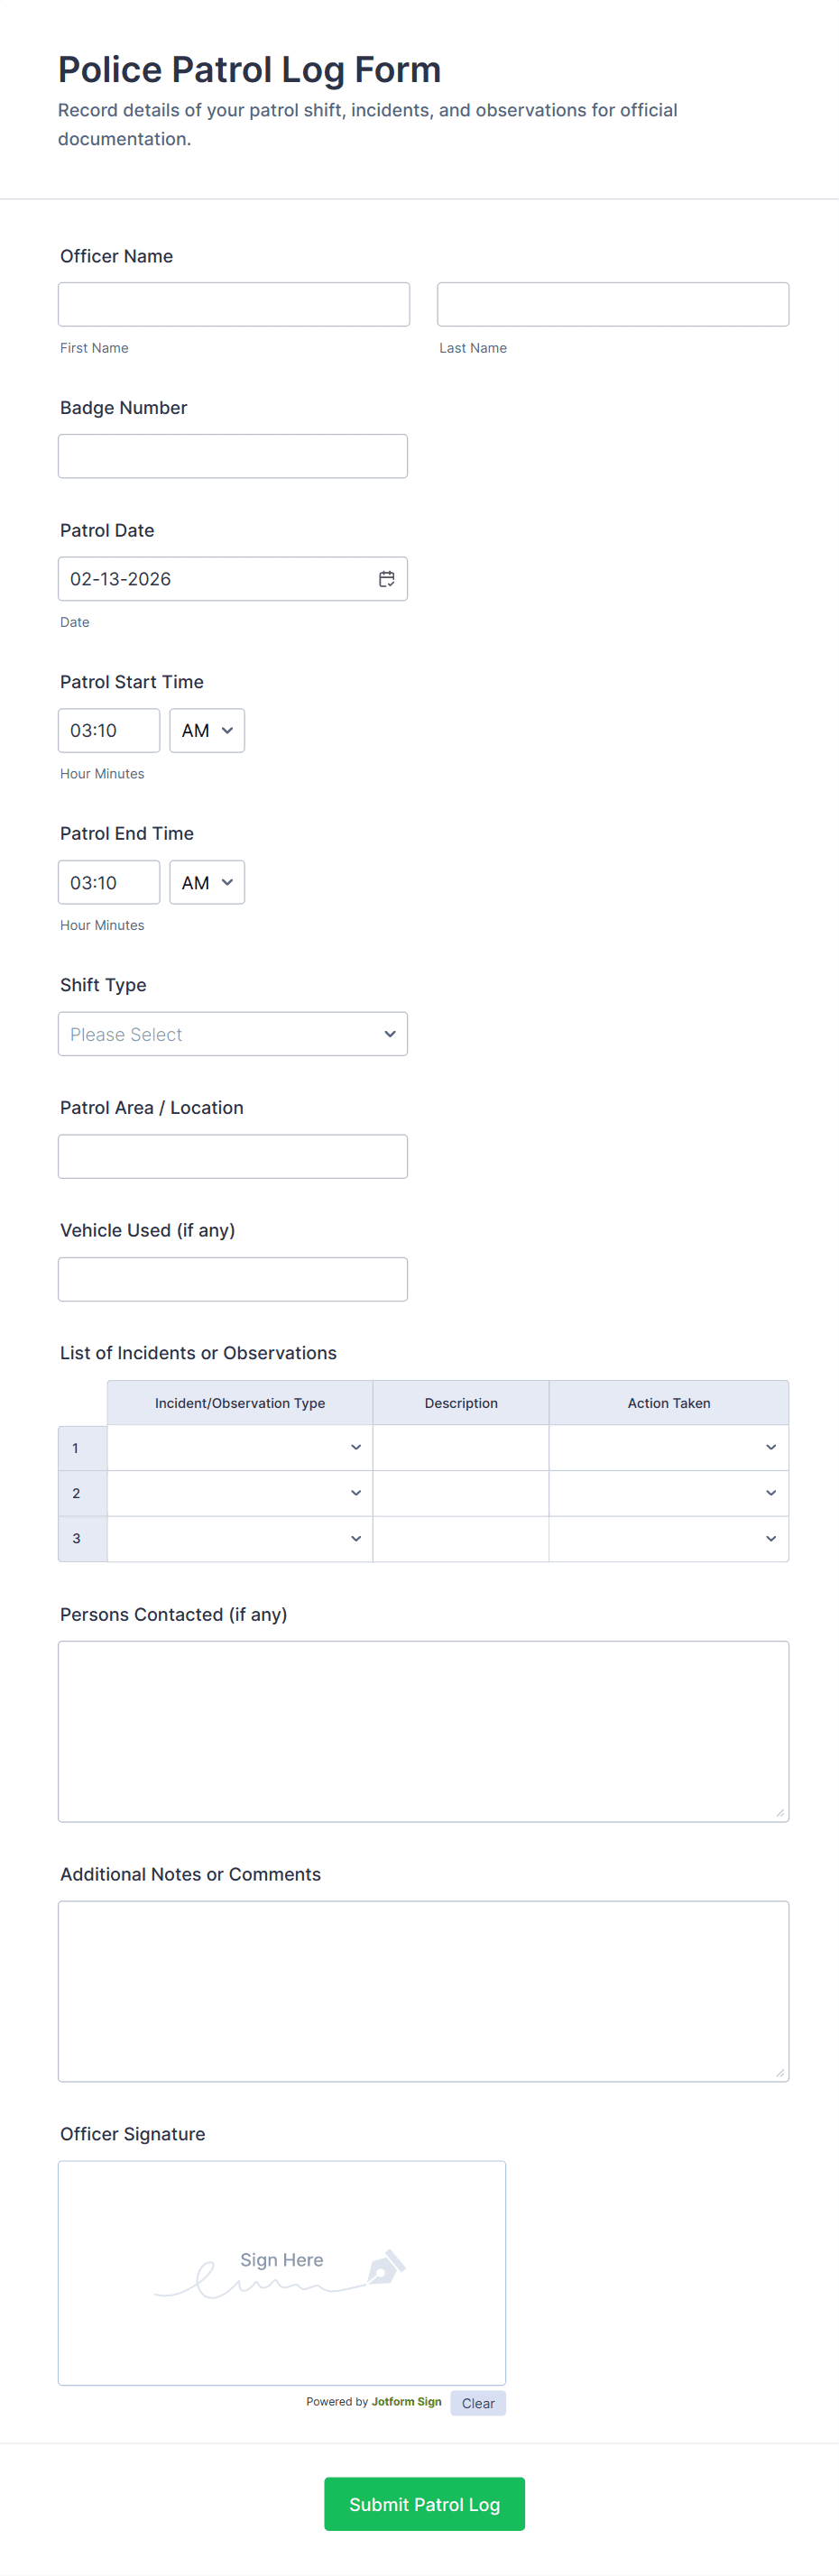Click the Vehicle Used input field
This screenshot has width=839, height=2576.
pyautogui.click(x=233, y=1280)
